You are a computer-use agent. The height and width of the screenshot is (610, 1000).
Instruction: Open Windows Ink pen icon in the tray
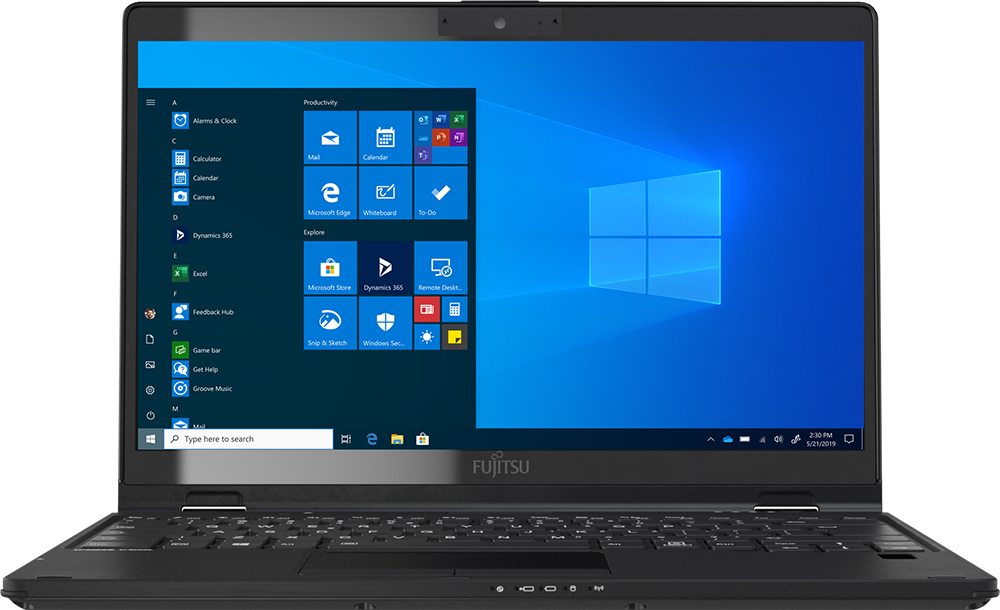point(795,439)
